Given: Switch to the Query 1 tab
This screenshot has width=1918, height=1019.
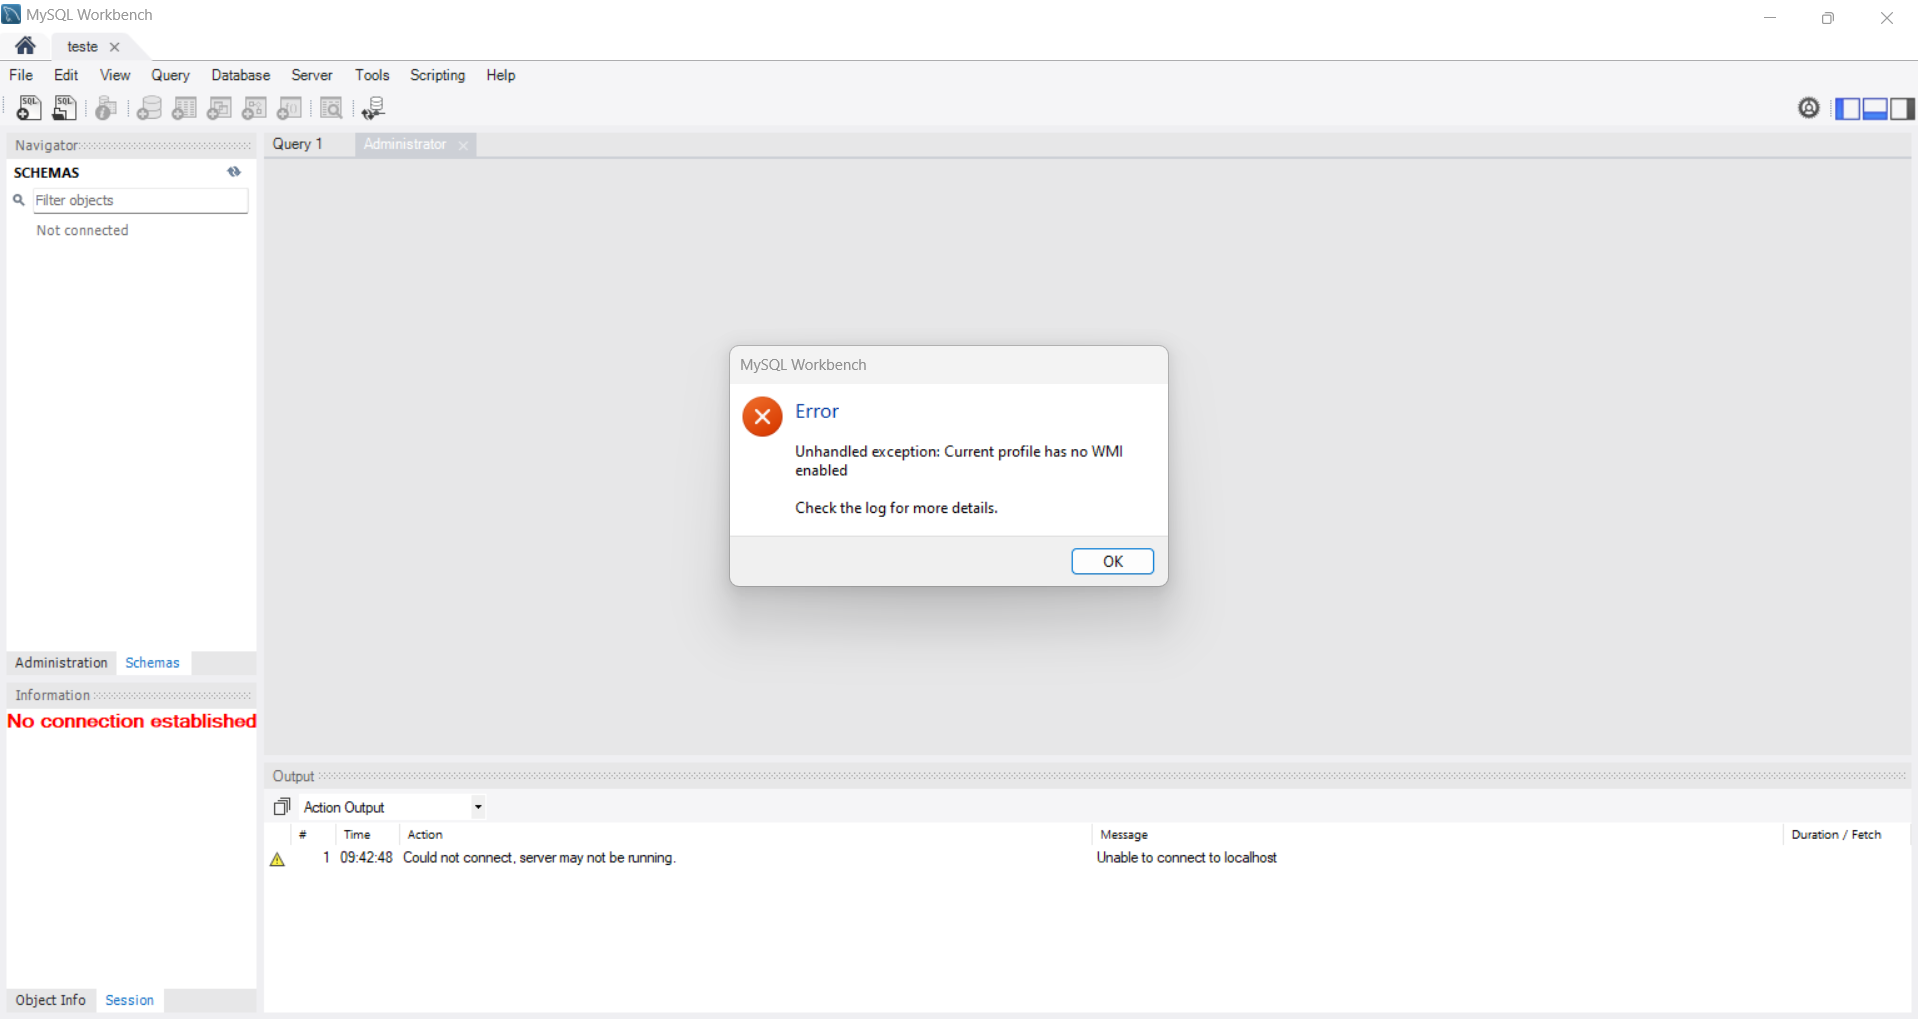Looking at the screenshot, I should point(298,144).
